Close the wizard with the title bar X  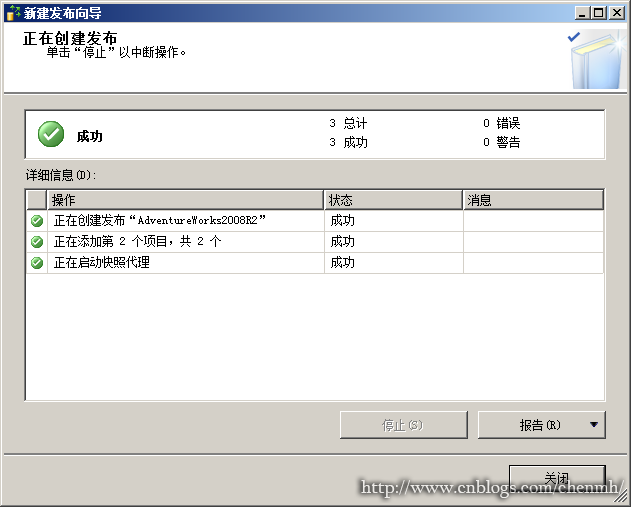(619, 13)
